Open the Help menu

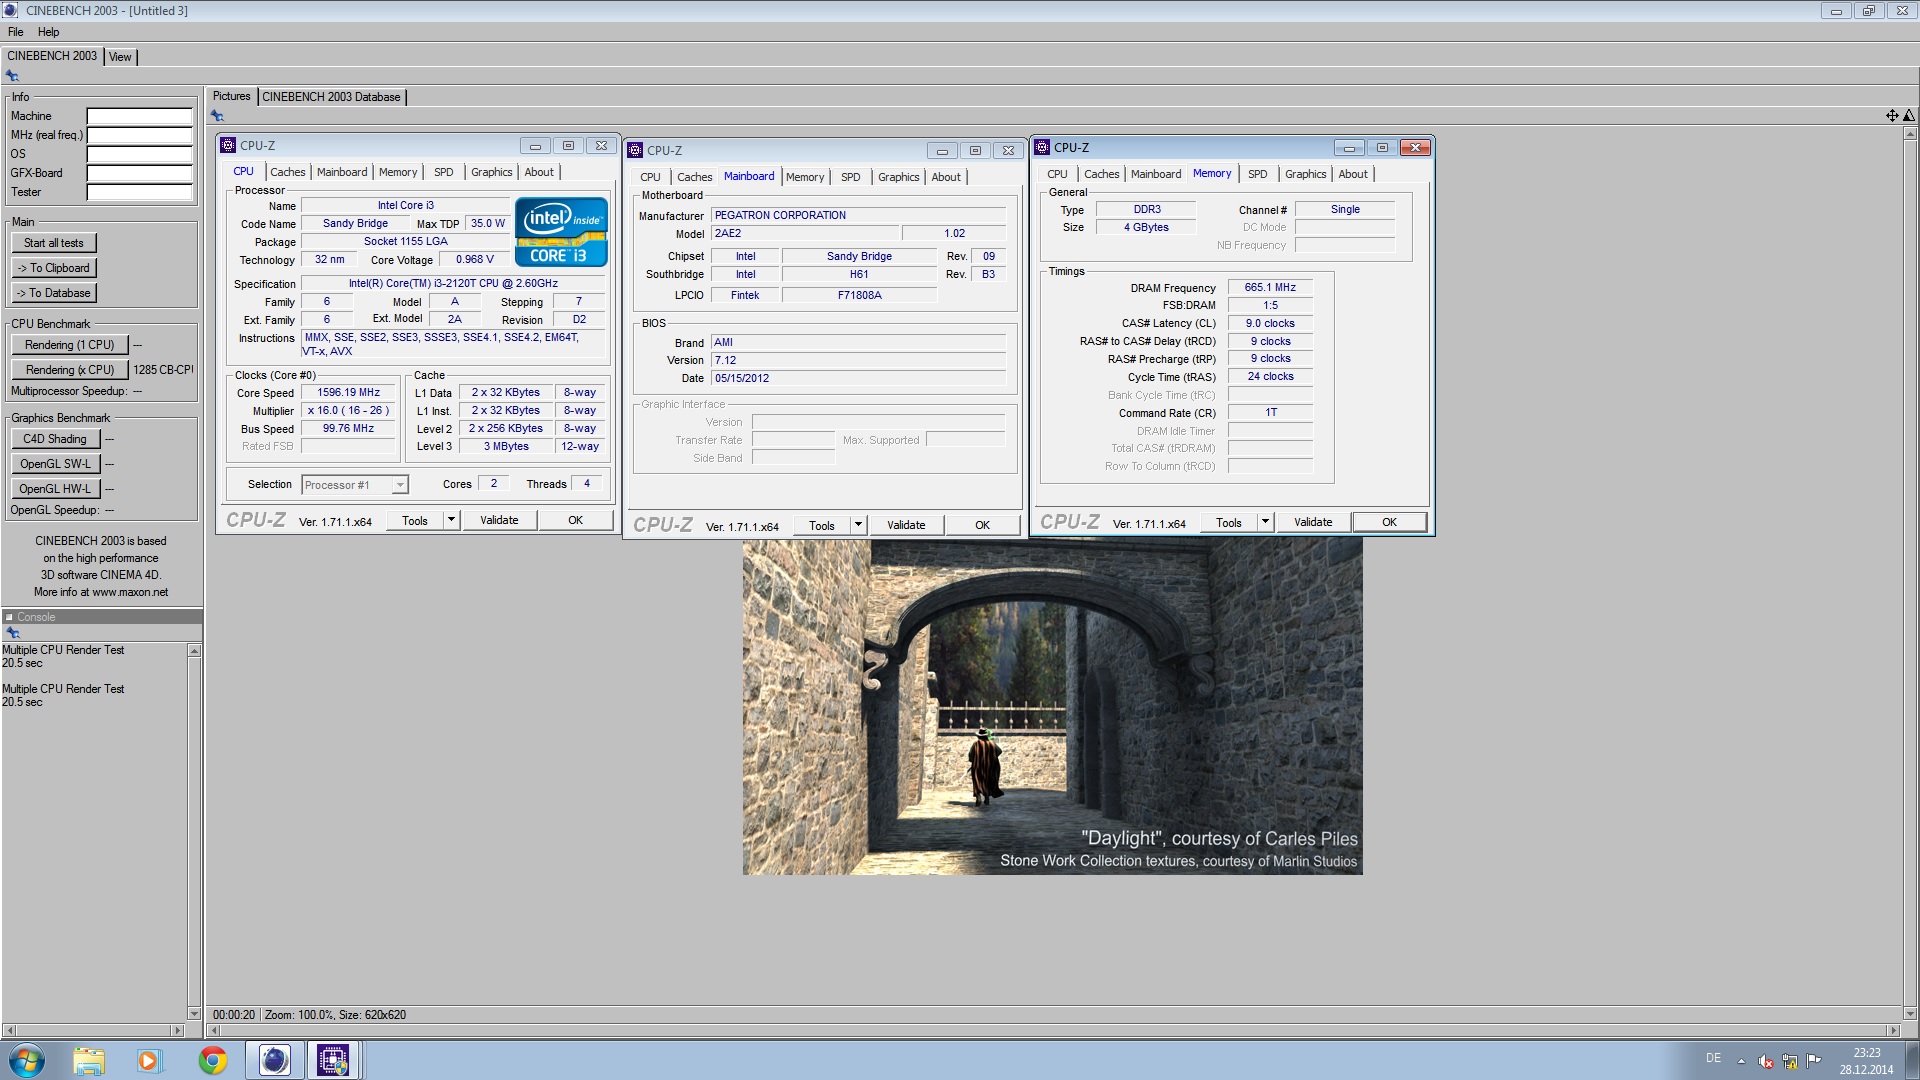point(48,32)
